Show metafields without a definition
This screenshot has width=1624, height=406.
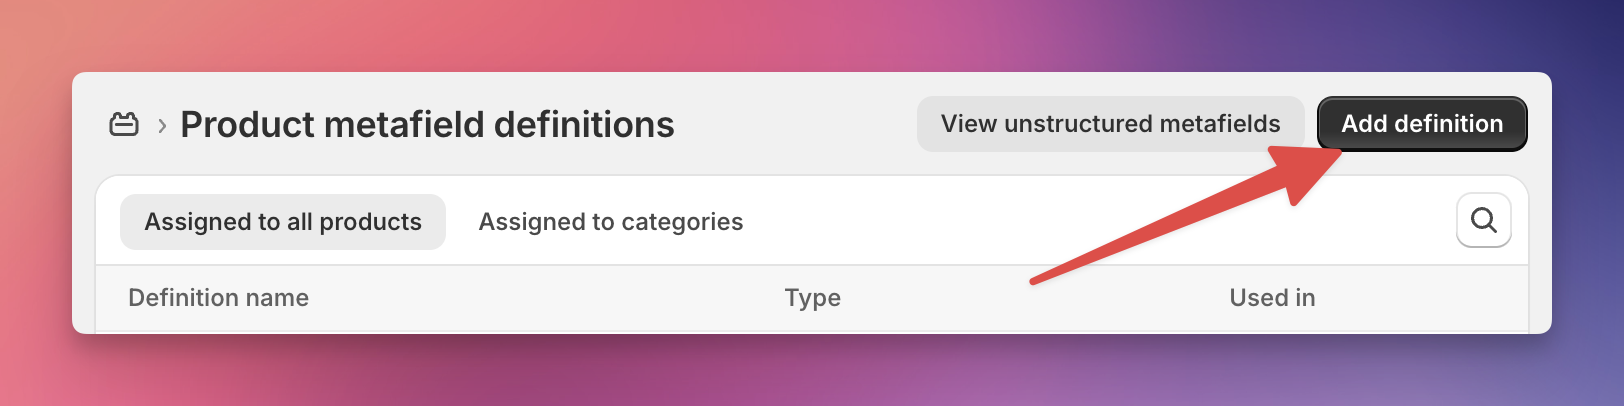point(1110,124)
